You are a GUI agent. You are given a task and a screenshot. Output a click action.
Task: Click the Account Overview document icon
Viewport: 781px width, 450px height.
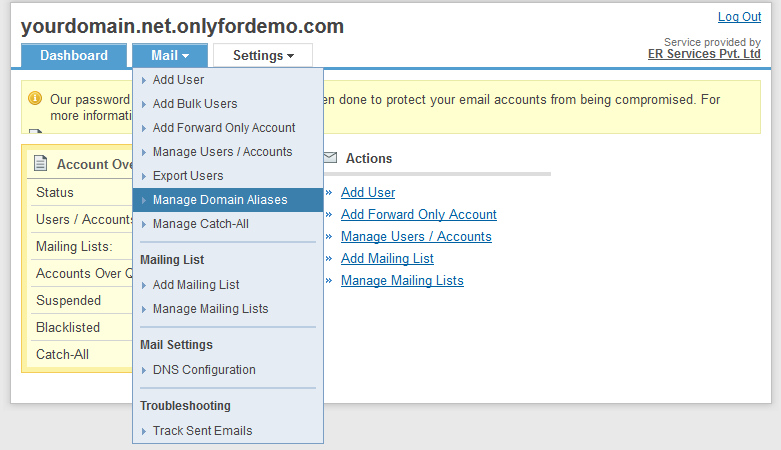coord(41,164)
